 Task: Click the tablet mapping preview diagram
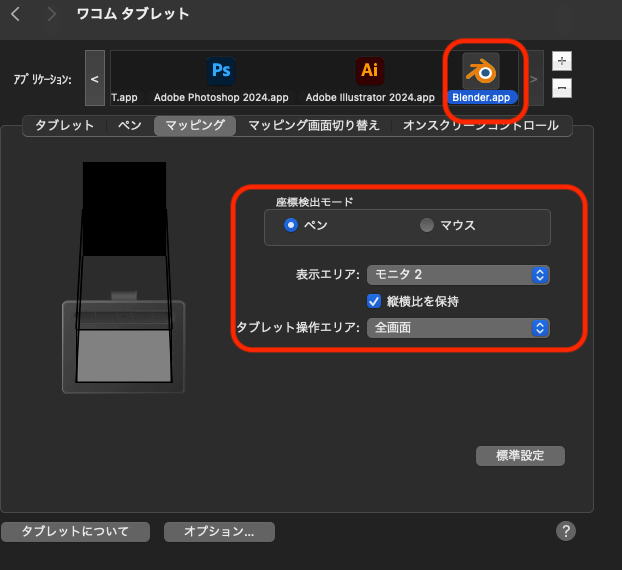pos(124,277)
